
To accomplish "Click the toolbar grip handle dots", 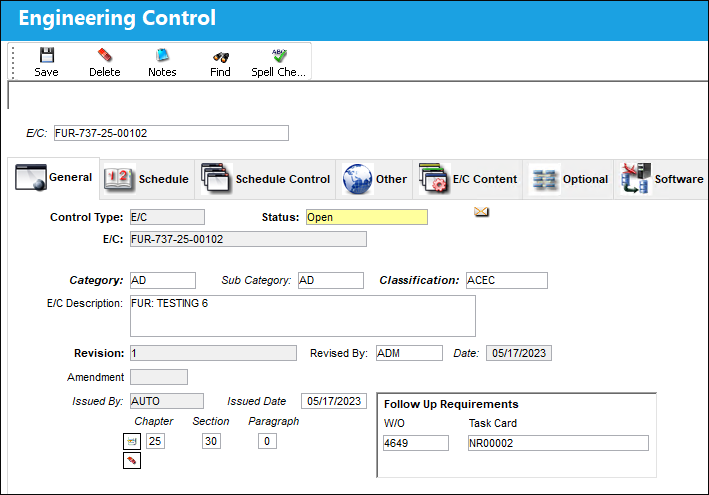I will tap(13, 62).
